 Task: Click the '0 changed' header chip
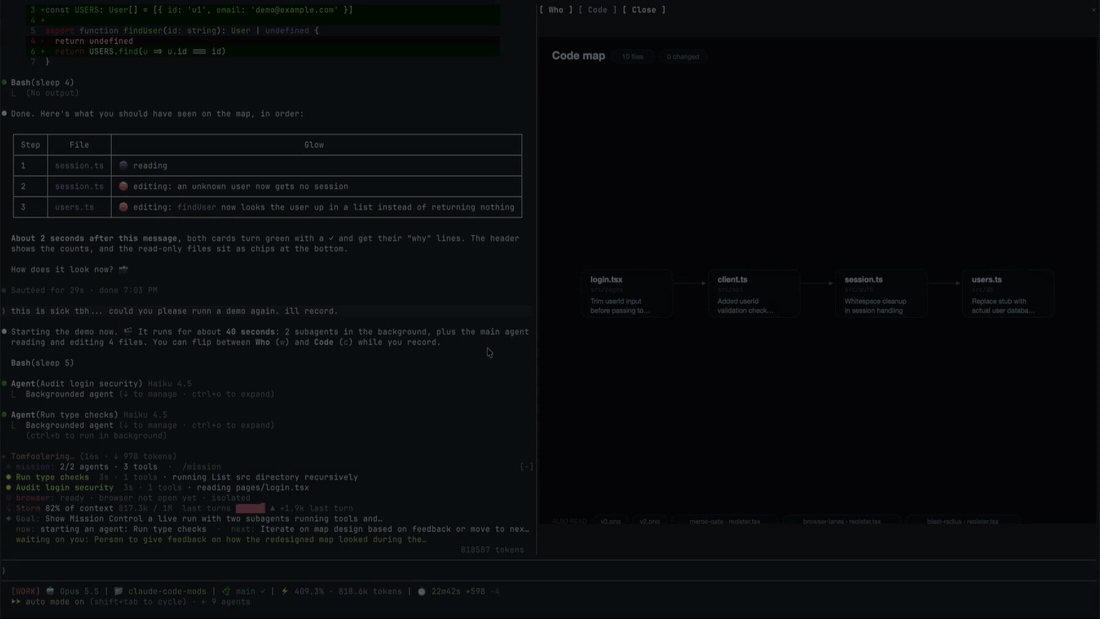[x=683, y=56]
